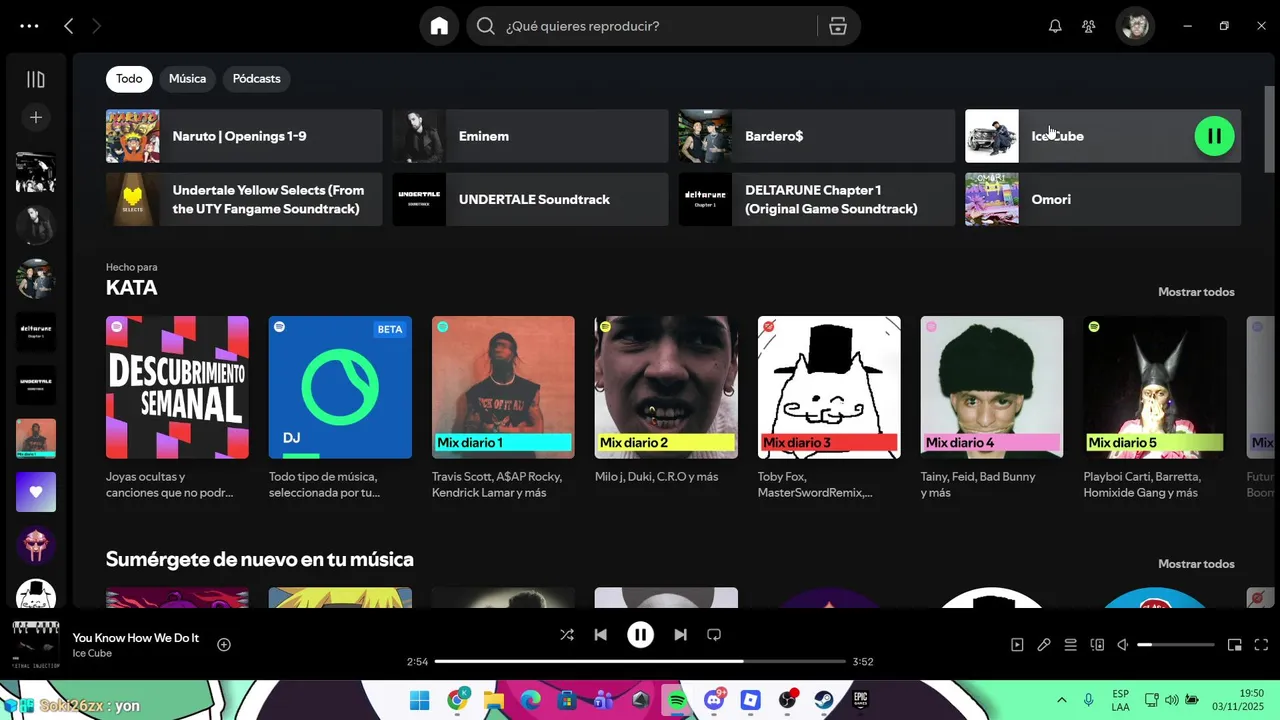Enter full screen mode

1261,645
